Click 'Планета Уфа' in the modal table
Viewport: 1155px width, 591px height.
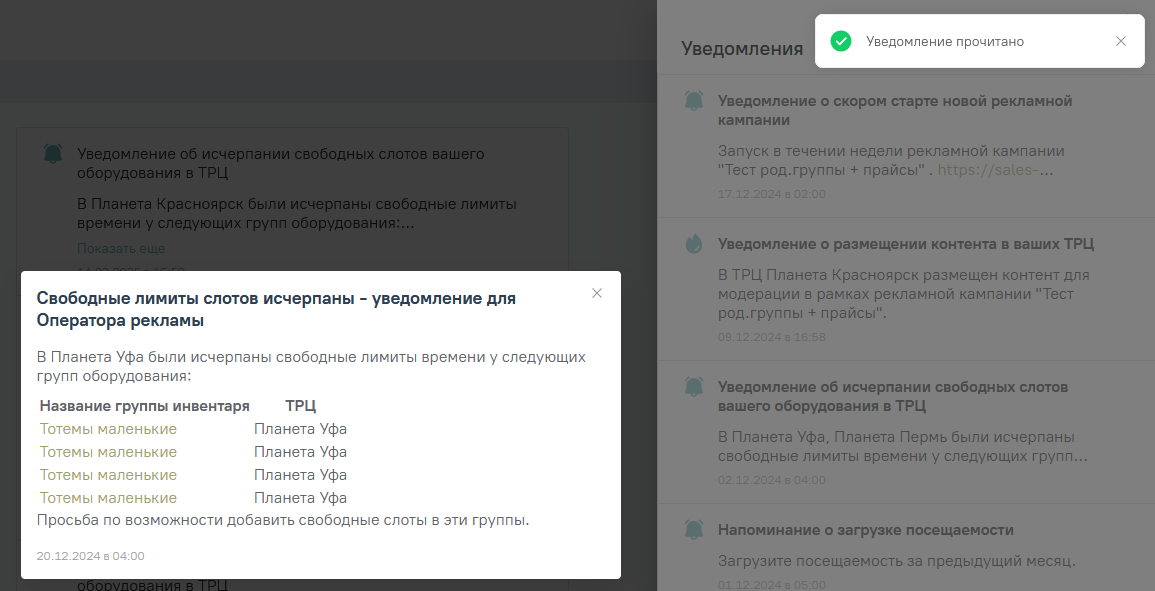[299, 428]
